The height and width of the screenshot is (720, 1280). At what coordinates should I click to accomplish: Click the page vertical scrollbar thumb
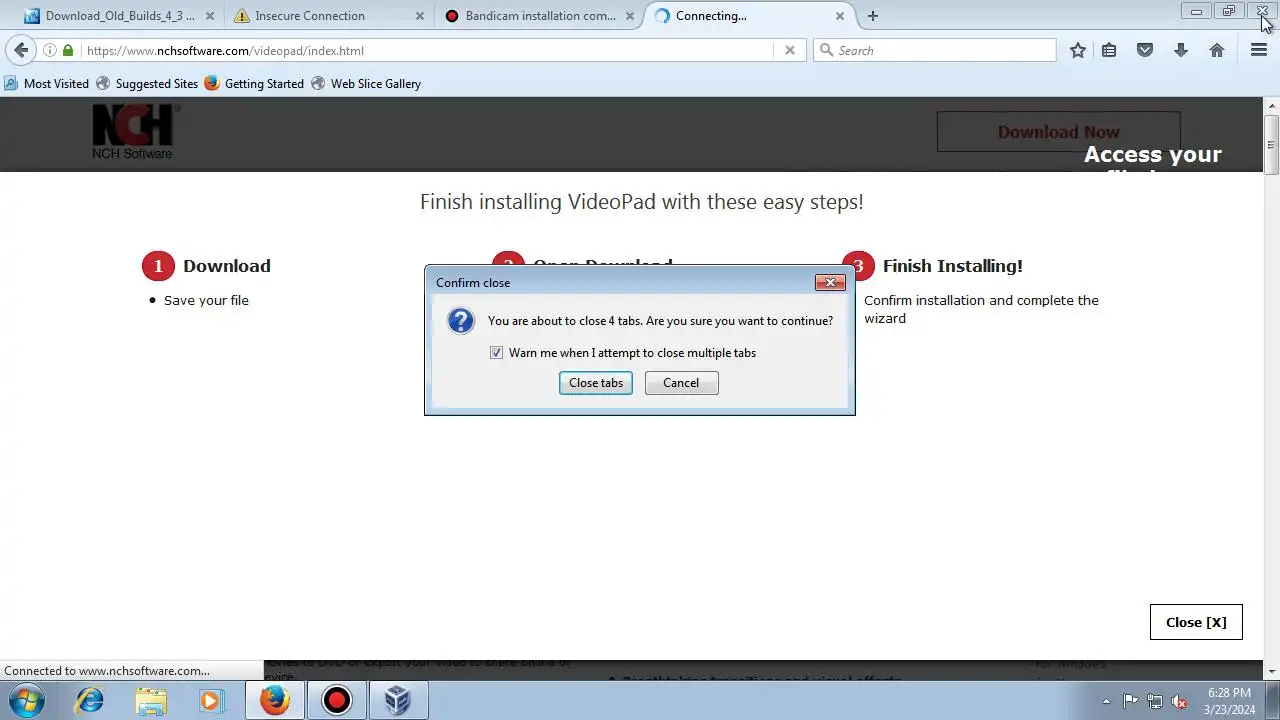point(1272,145)
